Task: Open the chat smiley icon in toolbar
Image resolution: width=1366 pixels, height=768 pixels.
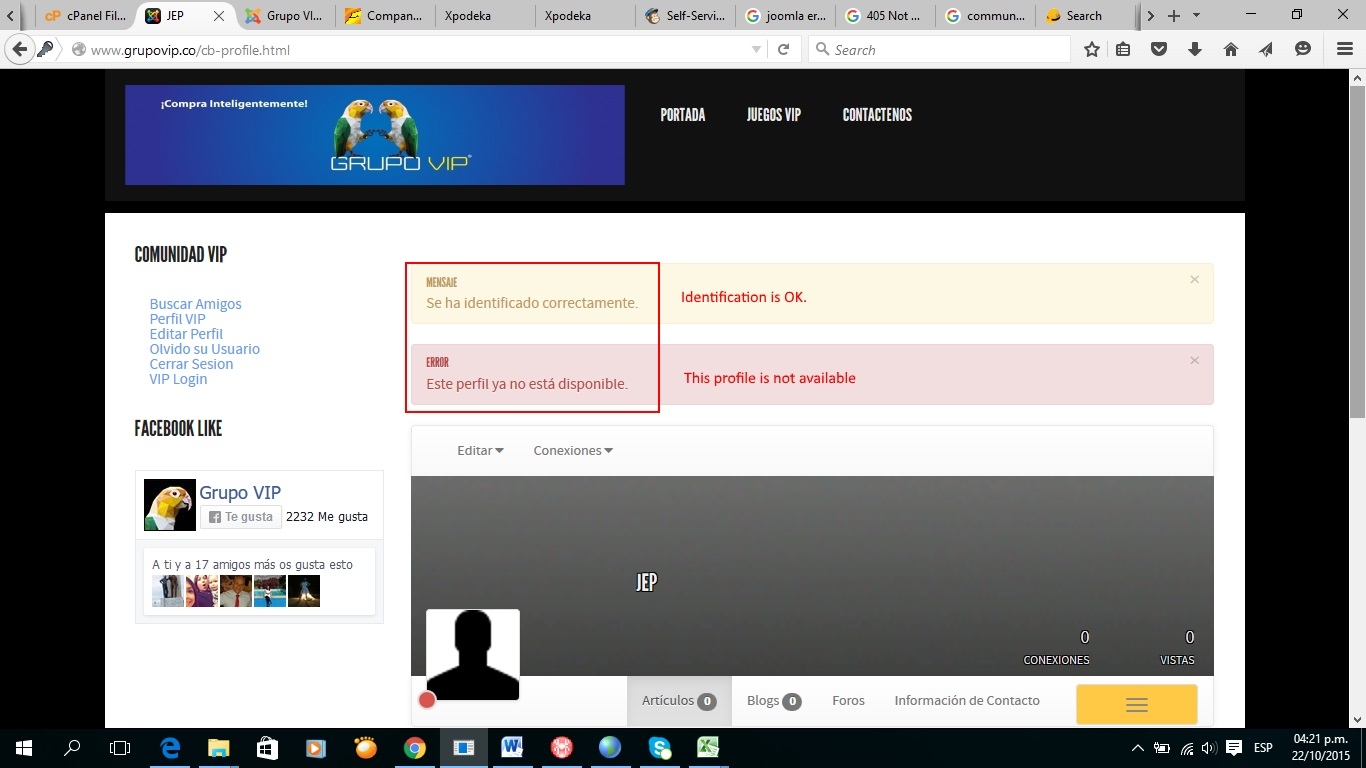Action: point(1302,49)
